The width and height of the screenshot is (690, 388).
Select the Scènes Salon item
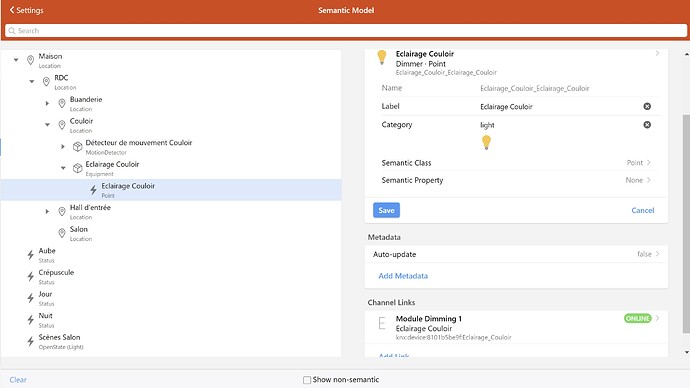pyautogui.click(x=171, y=341)
